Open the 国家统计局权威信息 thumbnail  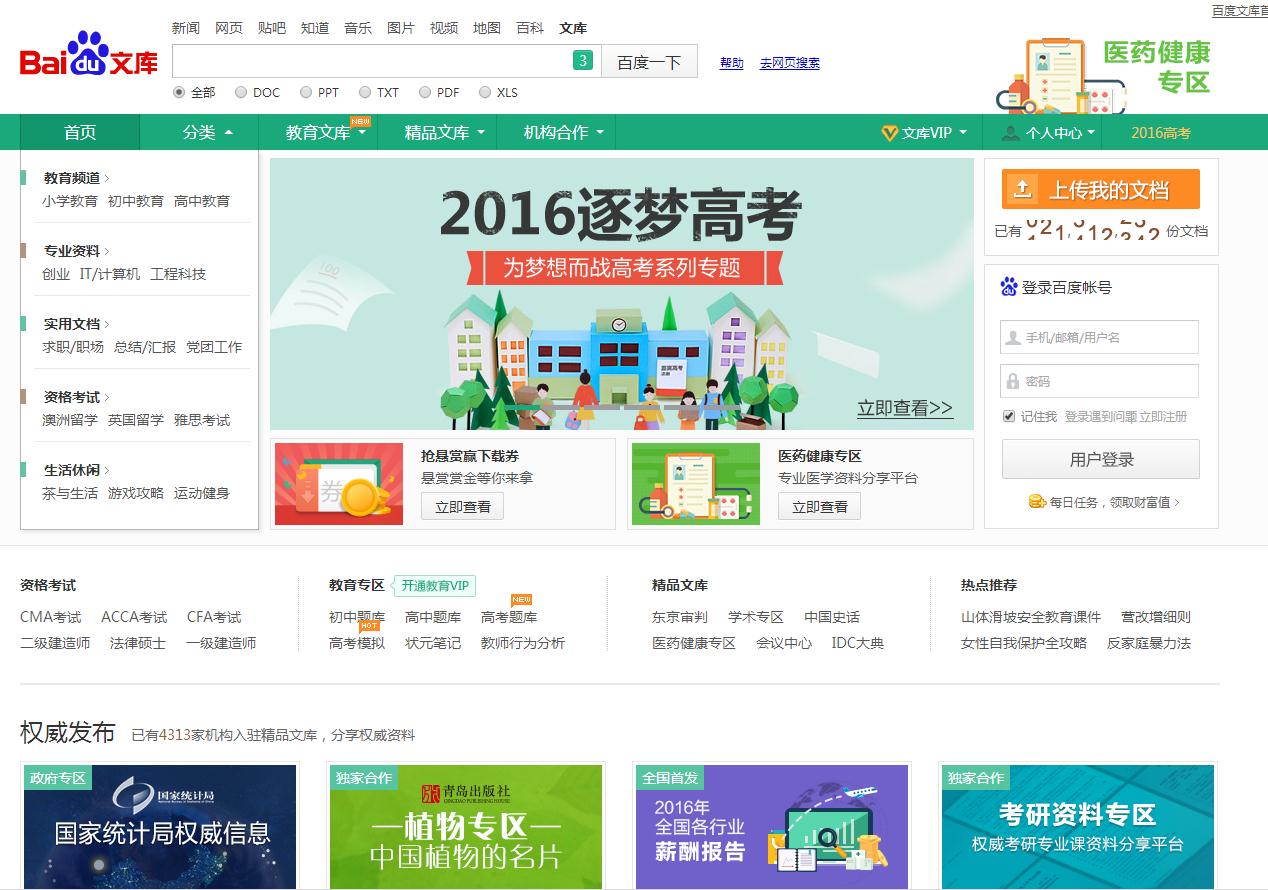[x=161, y=827]
